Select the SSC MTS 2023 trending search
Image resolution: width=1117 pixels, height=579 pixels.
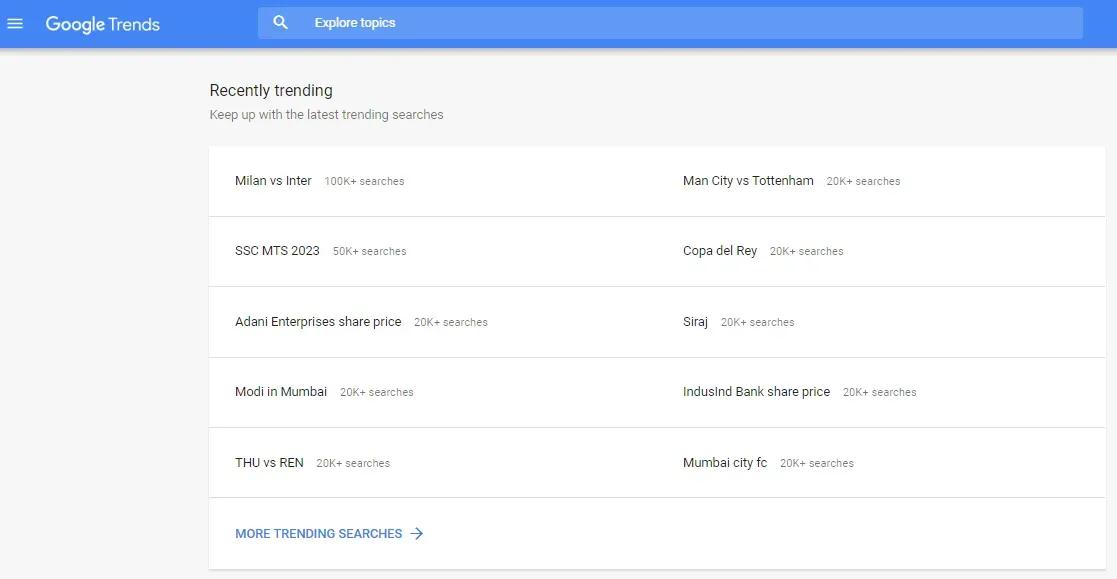click(x=277, y=251)
